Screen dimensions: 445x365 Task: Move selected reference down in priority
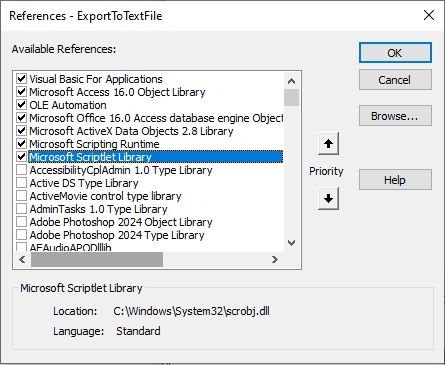(328, 199)
